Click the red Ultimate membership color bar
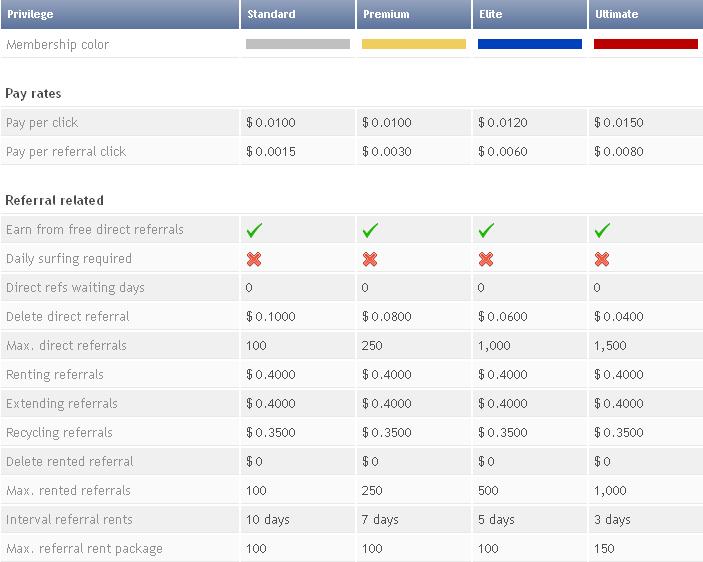 coord(646,44)
